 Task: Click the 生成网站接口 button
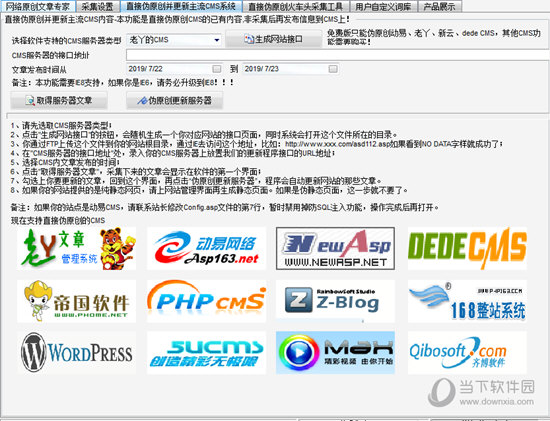pos(274,39)
